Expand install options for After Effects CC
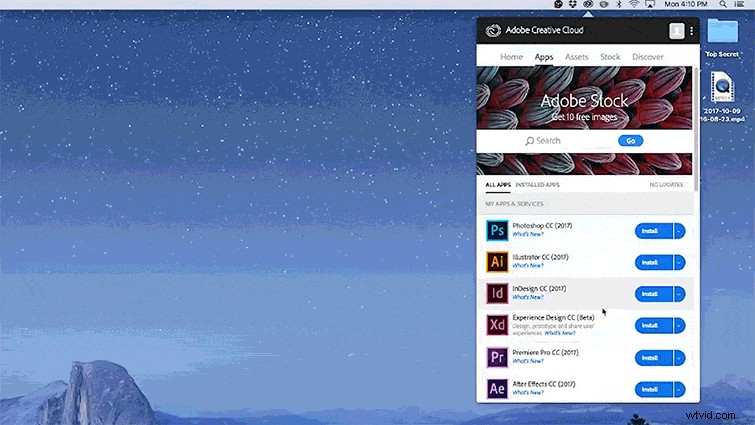 (679, 389)
